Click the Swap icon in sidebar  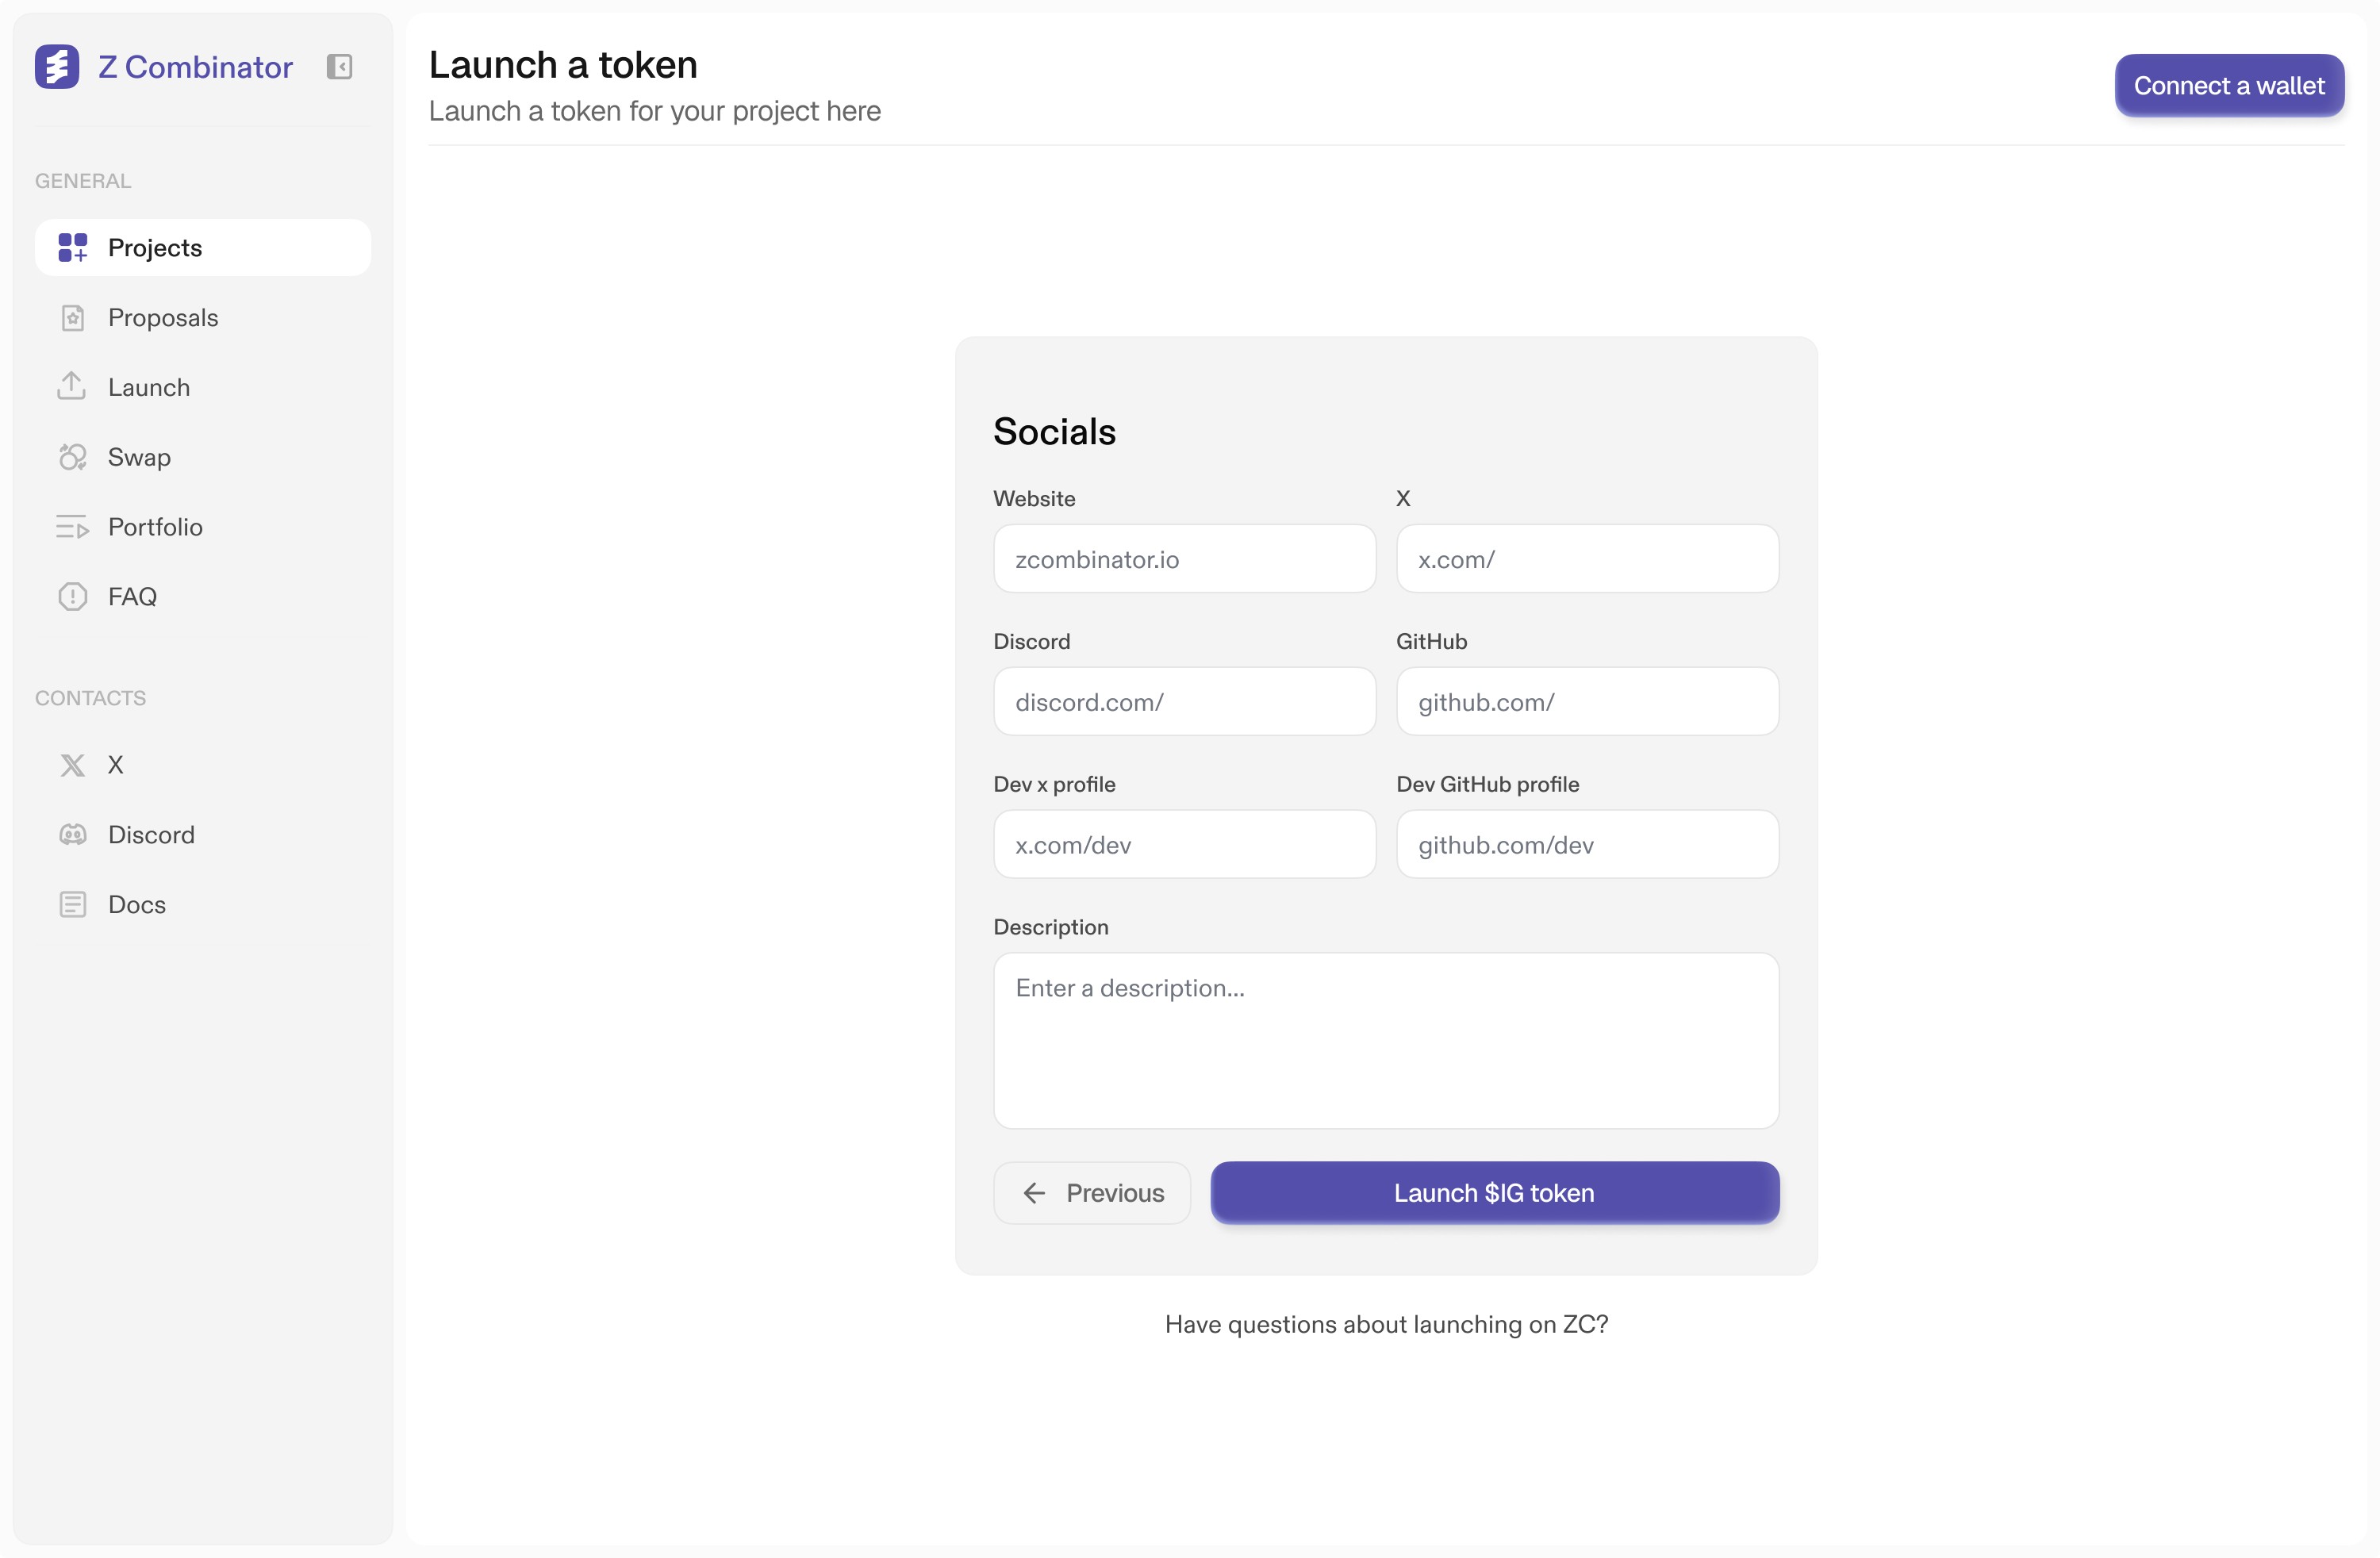72,457
